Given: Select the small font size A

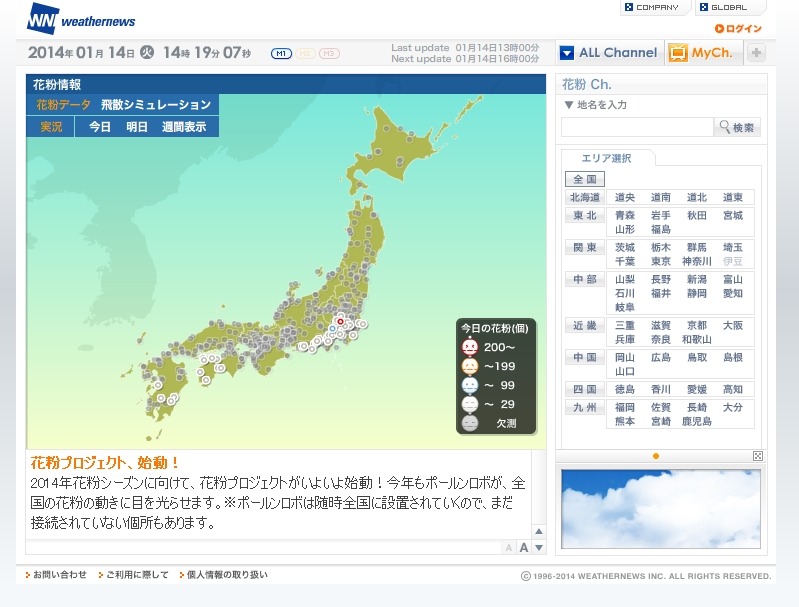Looking at the screenshot, I should pyautogui.click(x=509, y=548).
